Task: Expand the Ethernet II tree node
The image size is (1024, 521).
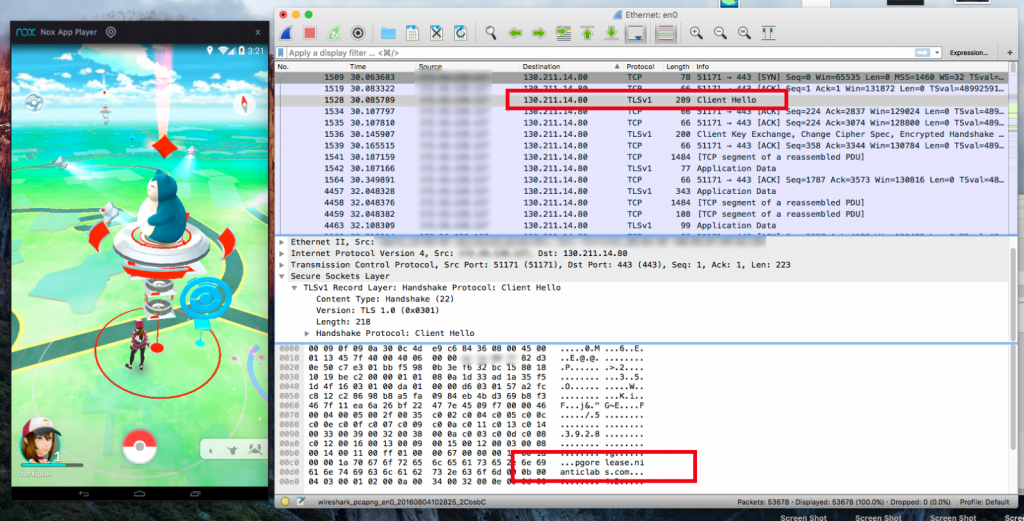Action: (281, 242)
